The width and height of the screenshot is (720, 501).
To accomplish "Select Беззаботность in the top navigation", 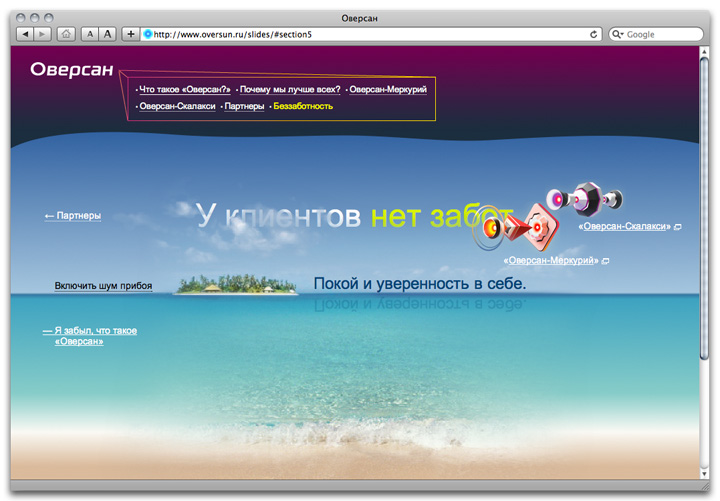I will 303,106.
